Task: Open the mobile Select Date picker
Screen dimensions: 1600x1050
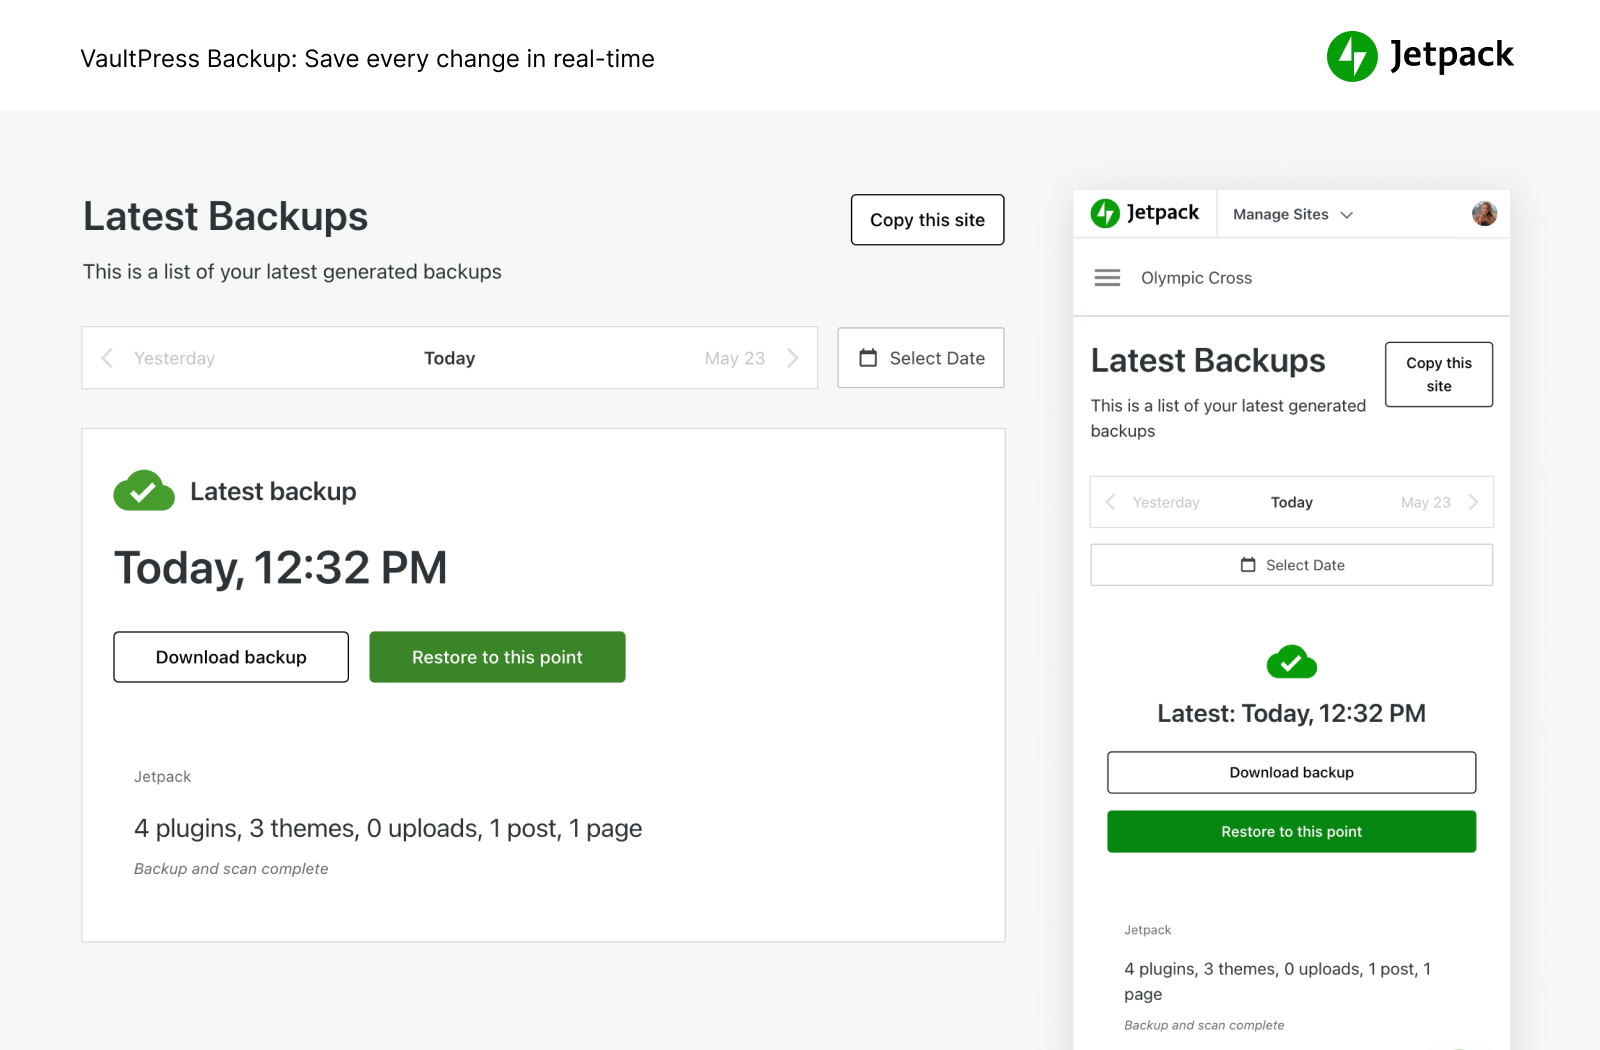Action: click(1291, 565)
